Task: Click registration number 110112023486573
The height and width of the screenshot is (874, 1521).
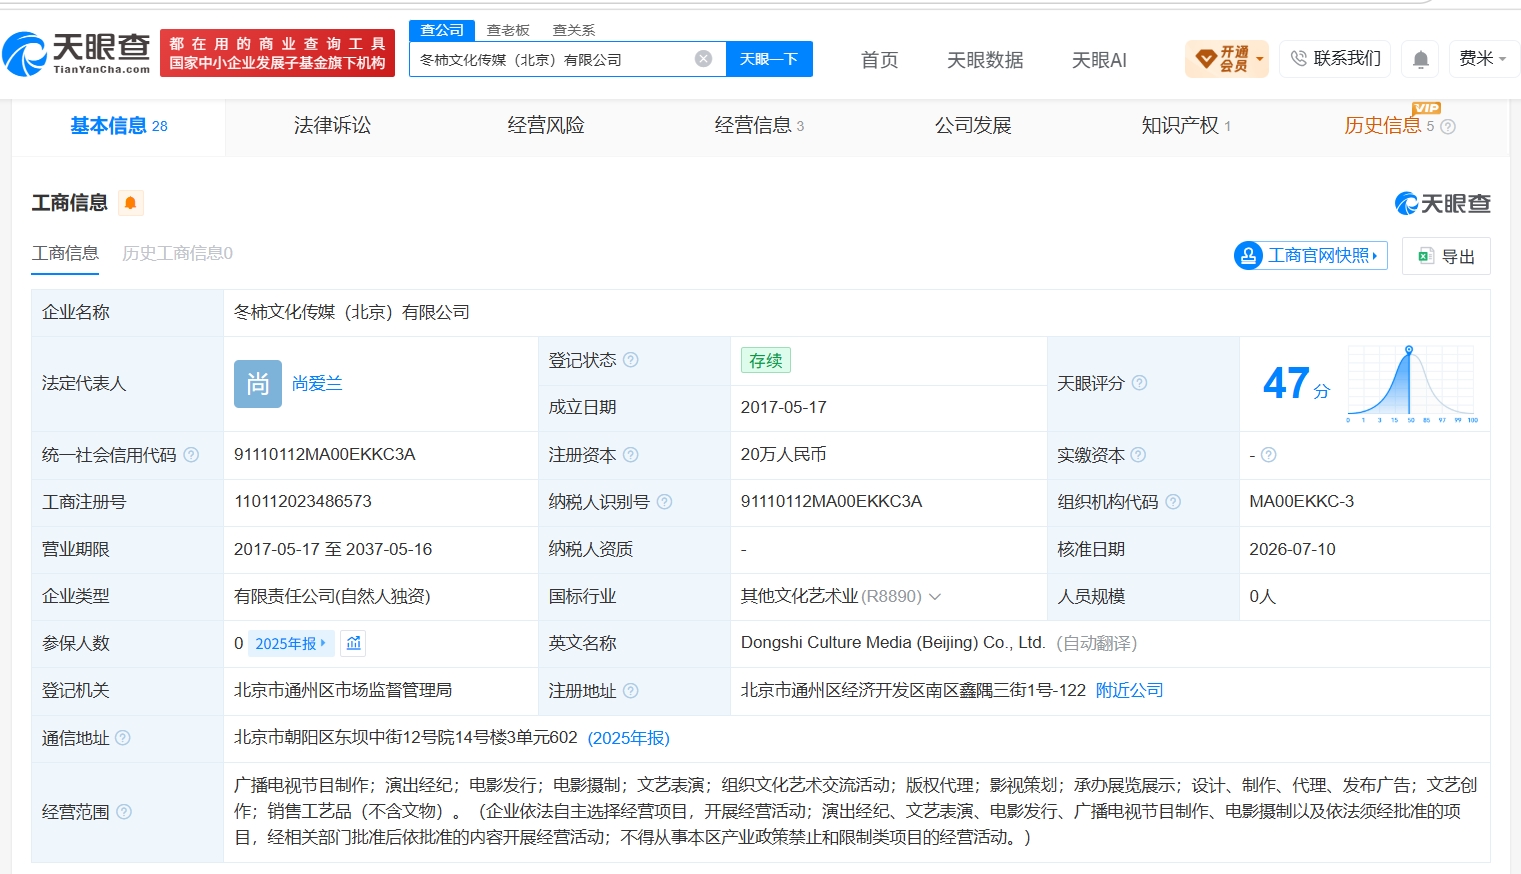Action: [x=303, y=502]
